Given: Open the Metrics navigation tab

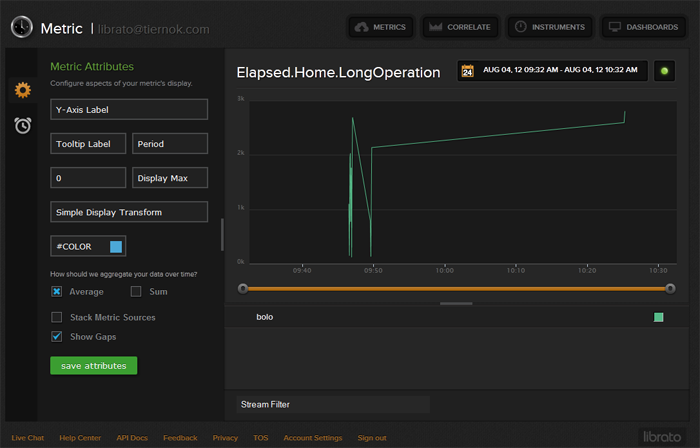Looking at the screenshot, I should [381, 27].
